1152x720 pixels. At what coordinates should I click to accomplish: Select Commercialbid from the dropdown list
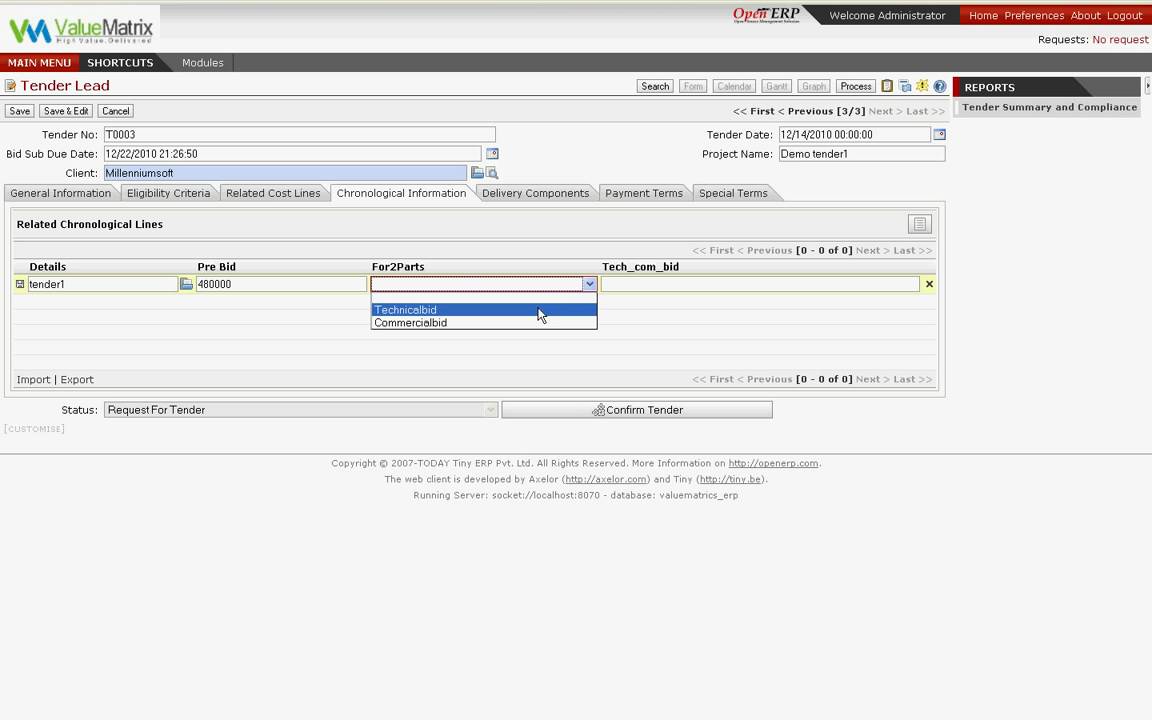[x=484, y=323]
